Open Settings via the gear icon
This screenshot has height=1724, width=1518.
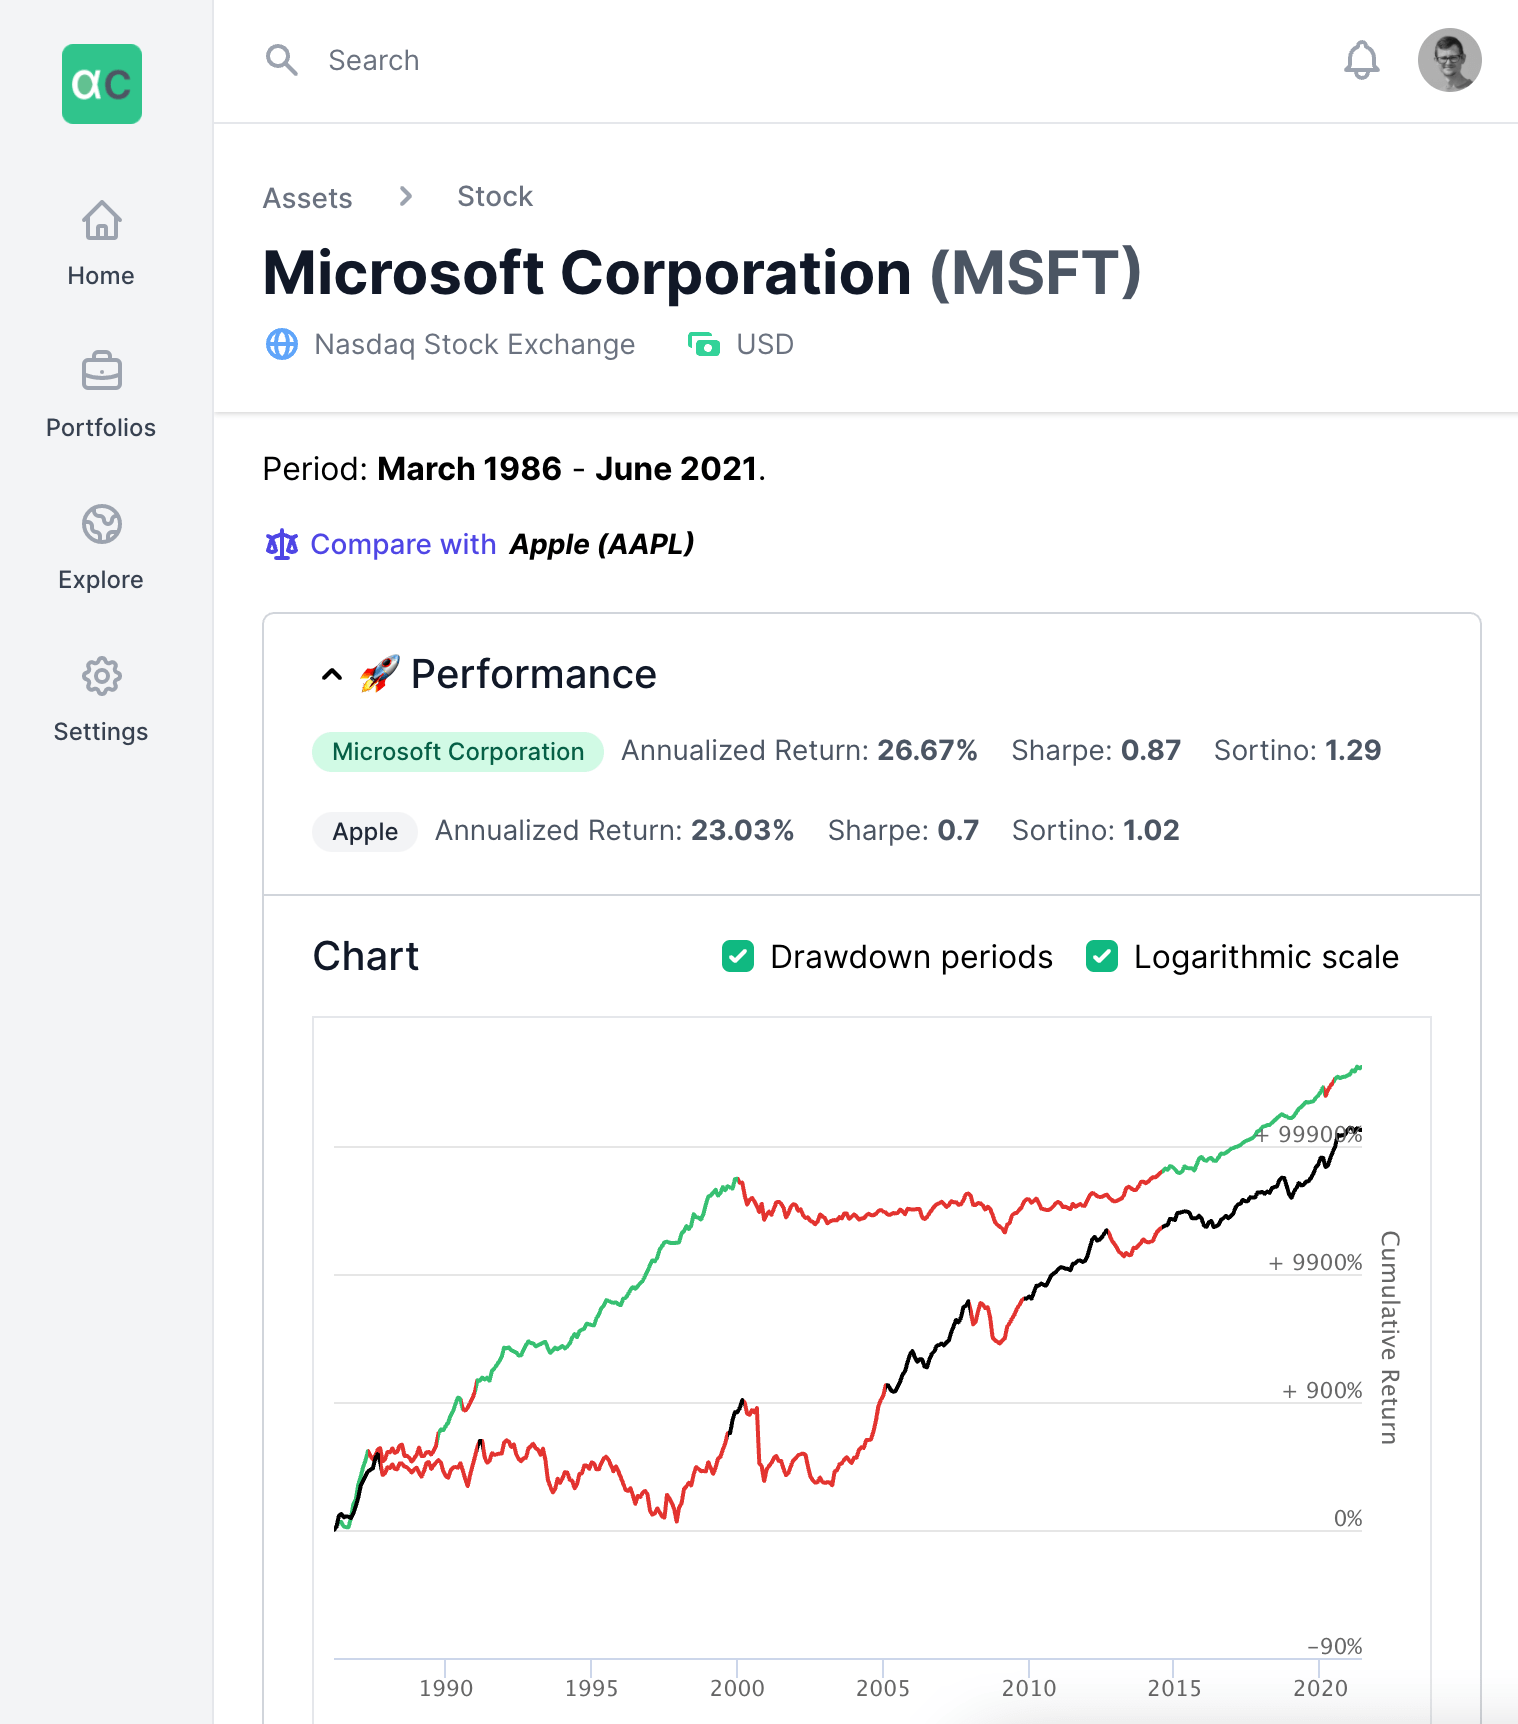(102, 676)
